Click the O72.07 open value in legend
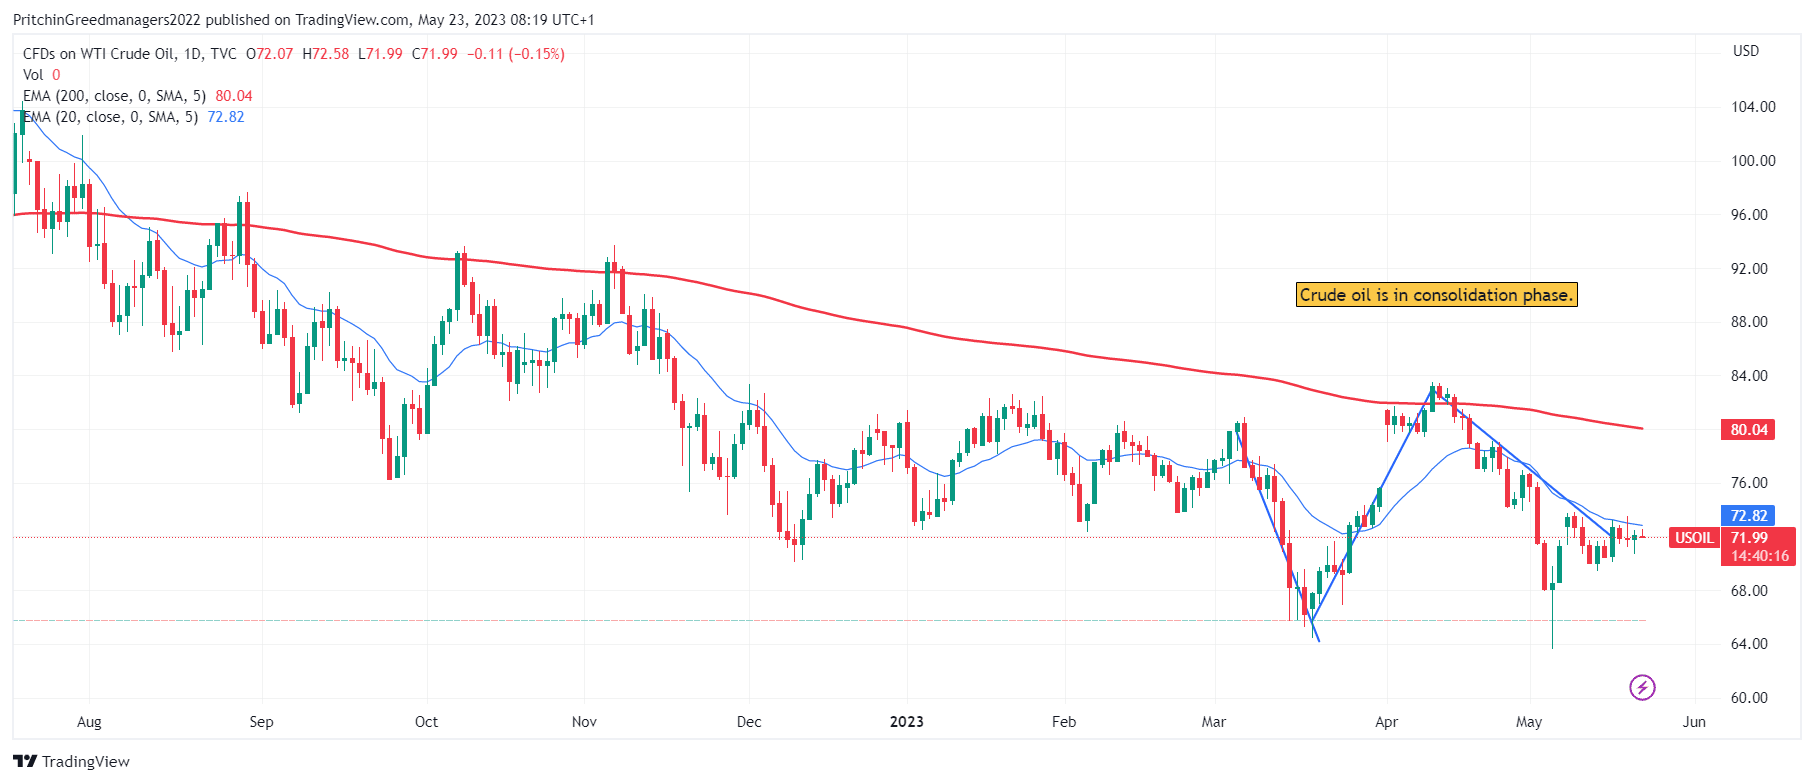The height and width of the screenshot is (783, 1814). [x=270, y=54]
